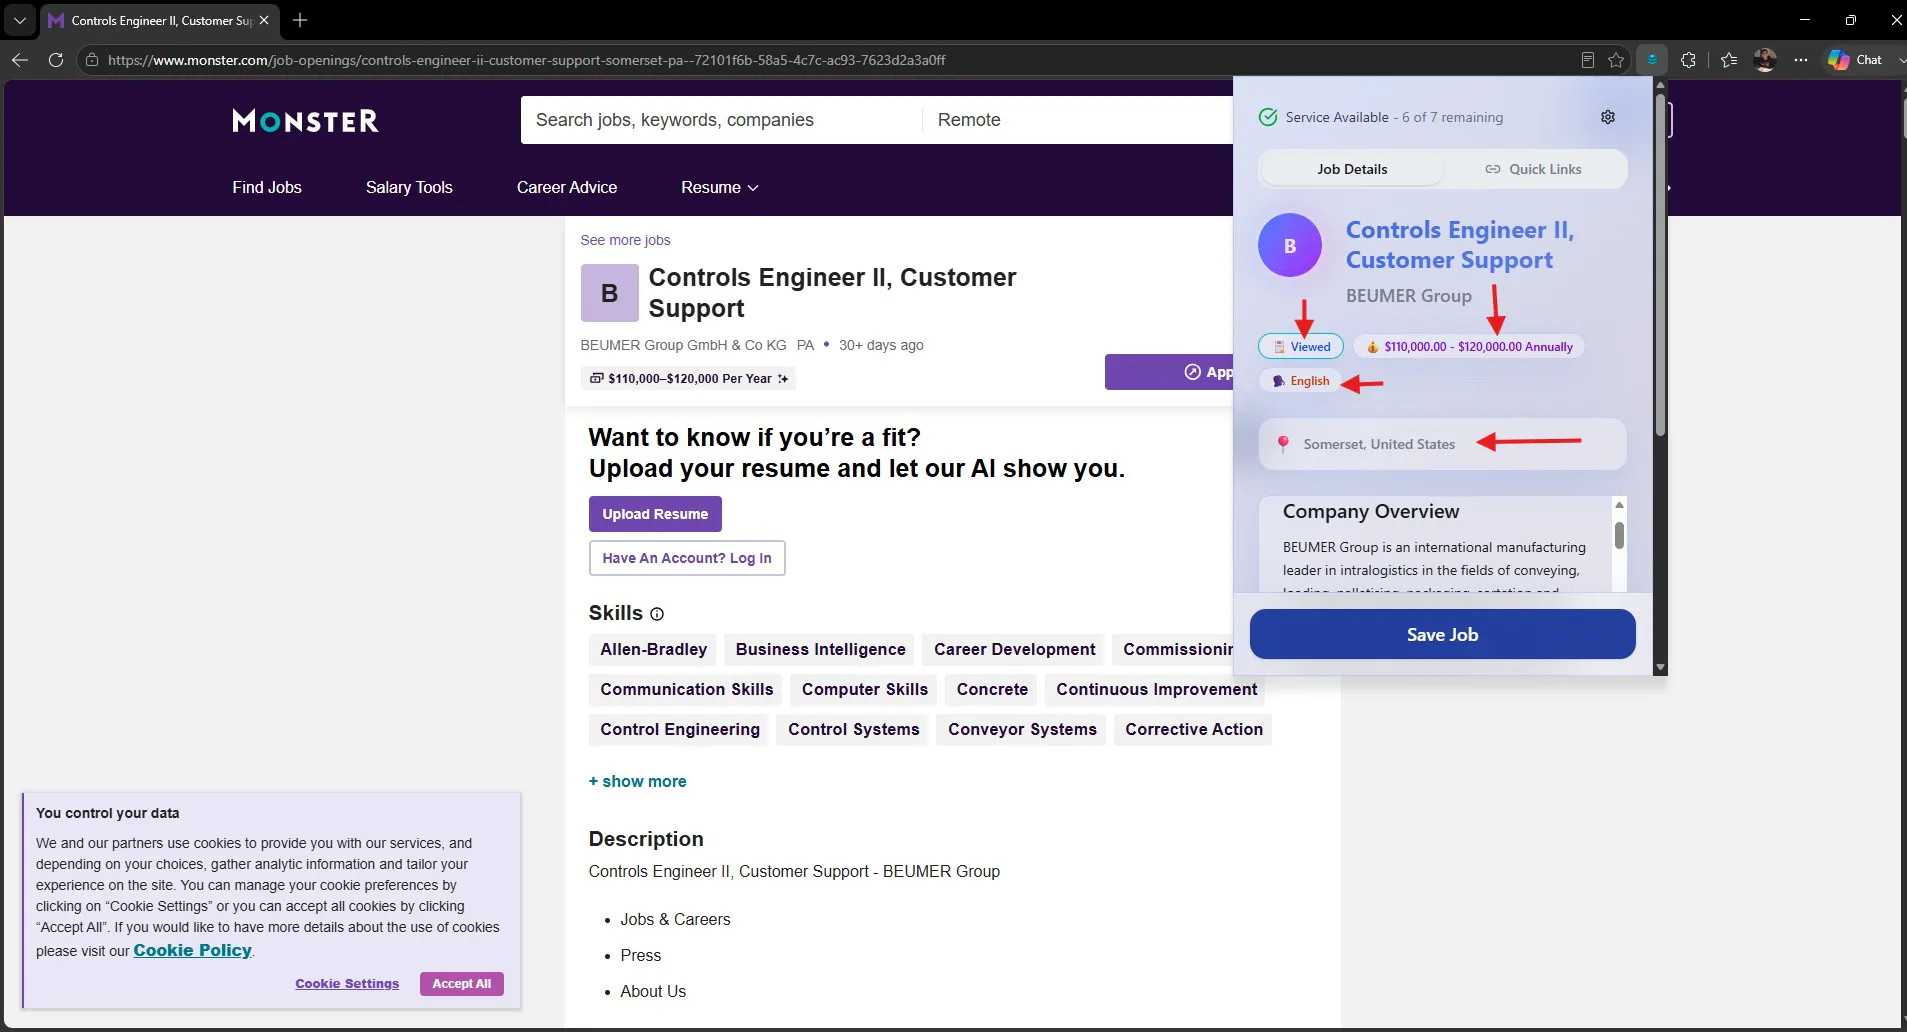
Task: Select the Corrective Action skill chip
Action: pos(1194,729)
